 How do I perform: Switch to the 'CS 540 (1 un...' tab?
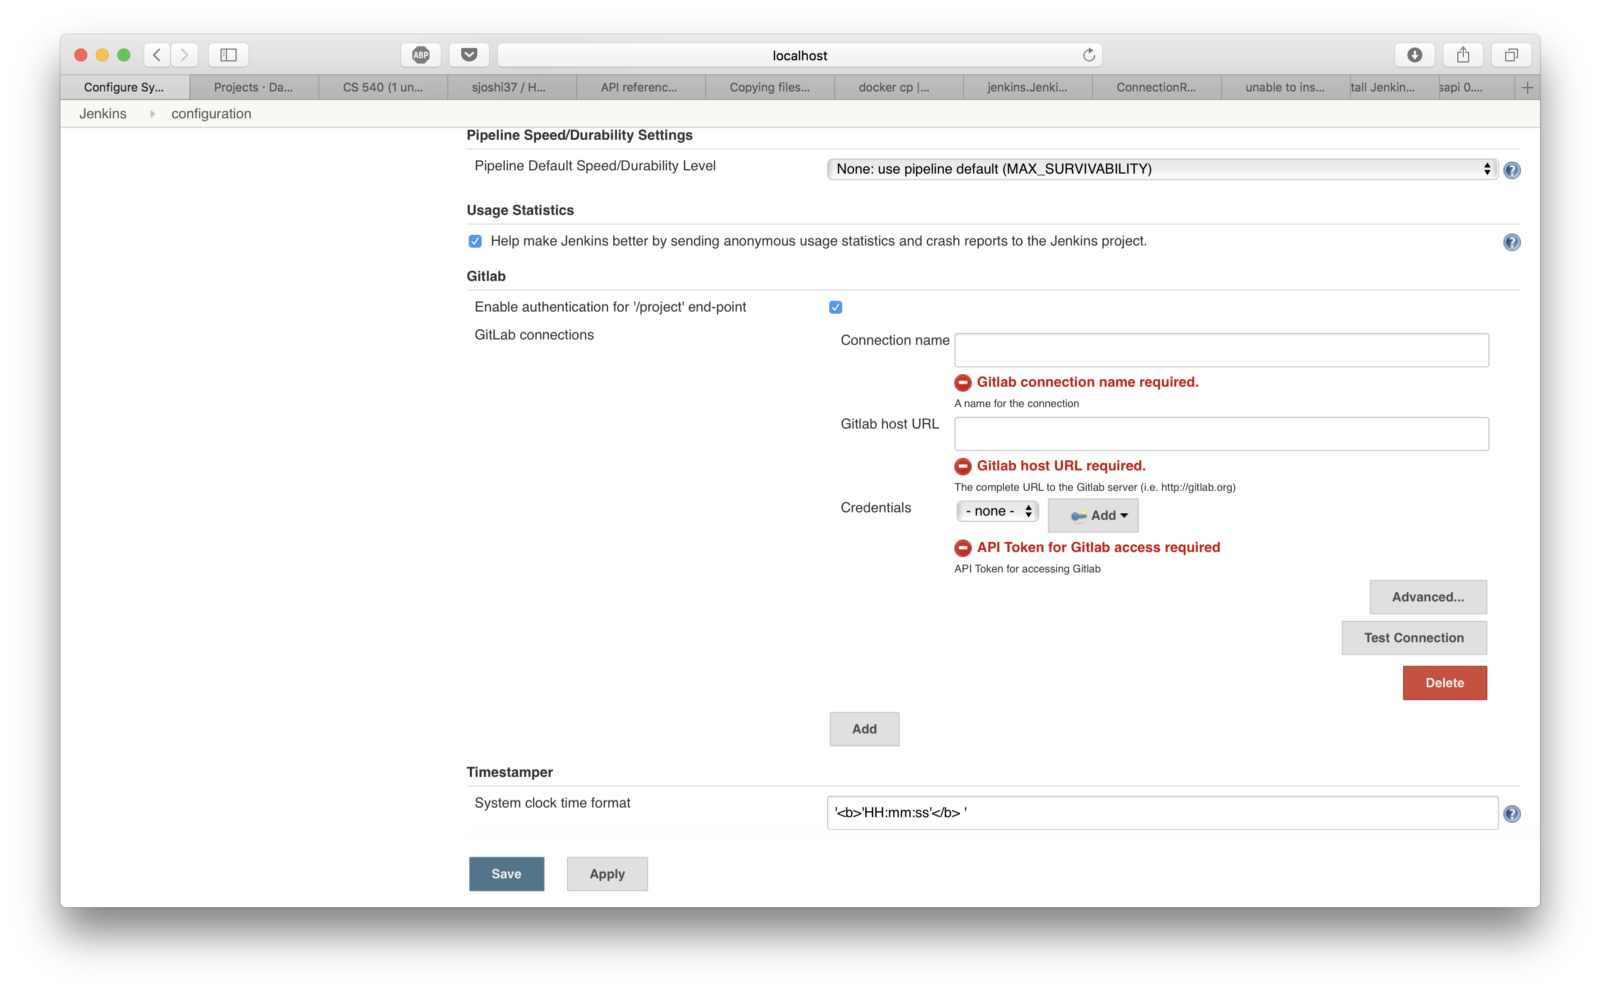click(382, 88)
